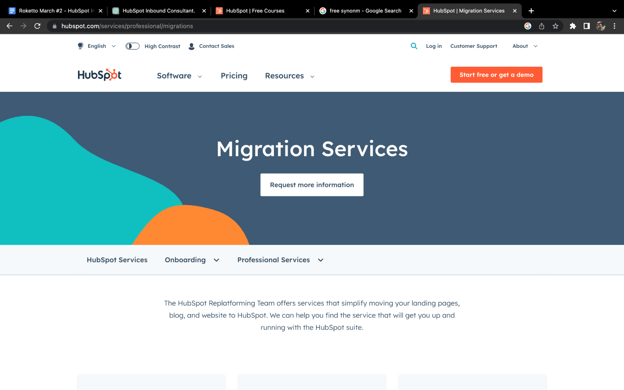Click the Contact Sales person icon
This screenshot has width=624, height=390.
point(191,46)
